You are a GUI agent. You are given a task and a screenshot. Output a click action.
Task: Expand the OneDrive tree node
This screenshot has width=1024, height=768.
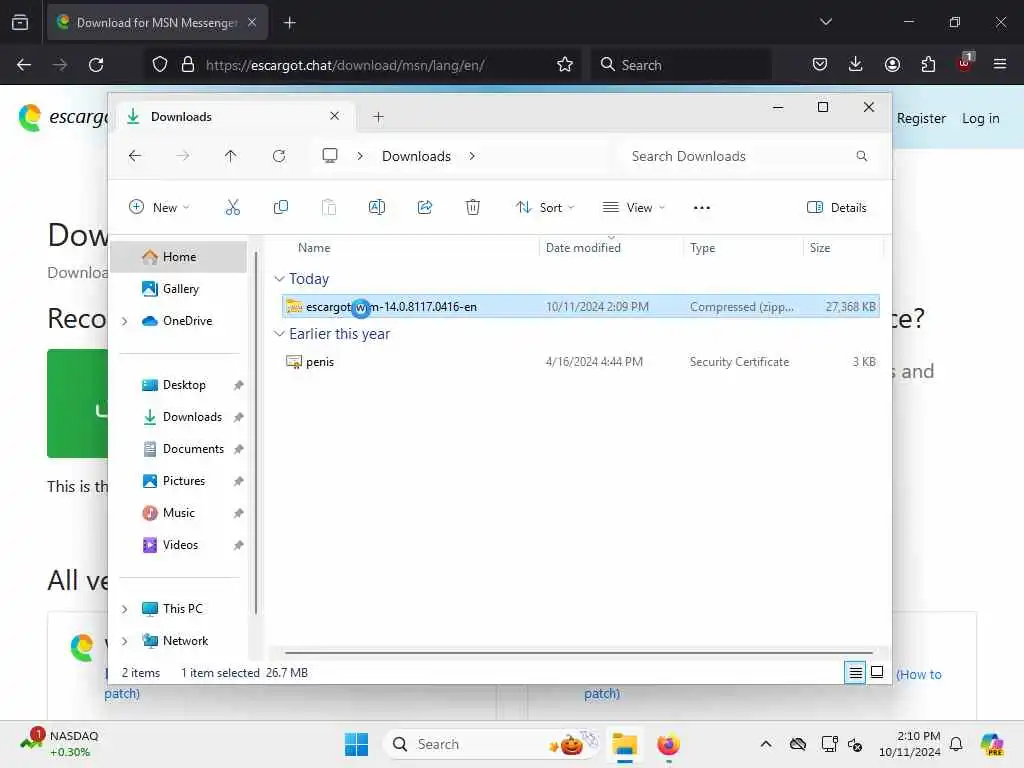124,321
